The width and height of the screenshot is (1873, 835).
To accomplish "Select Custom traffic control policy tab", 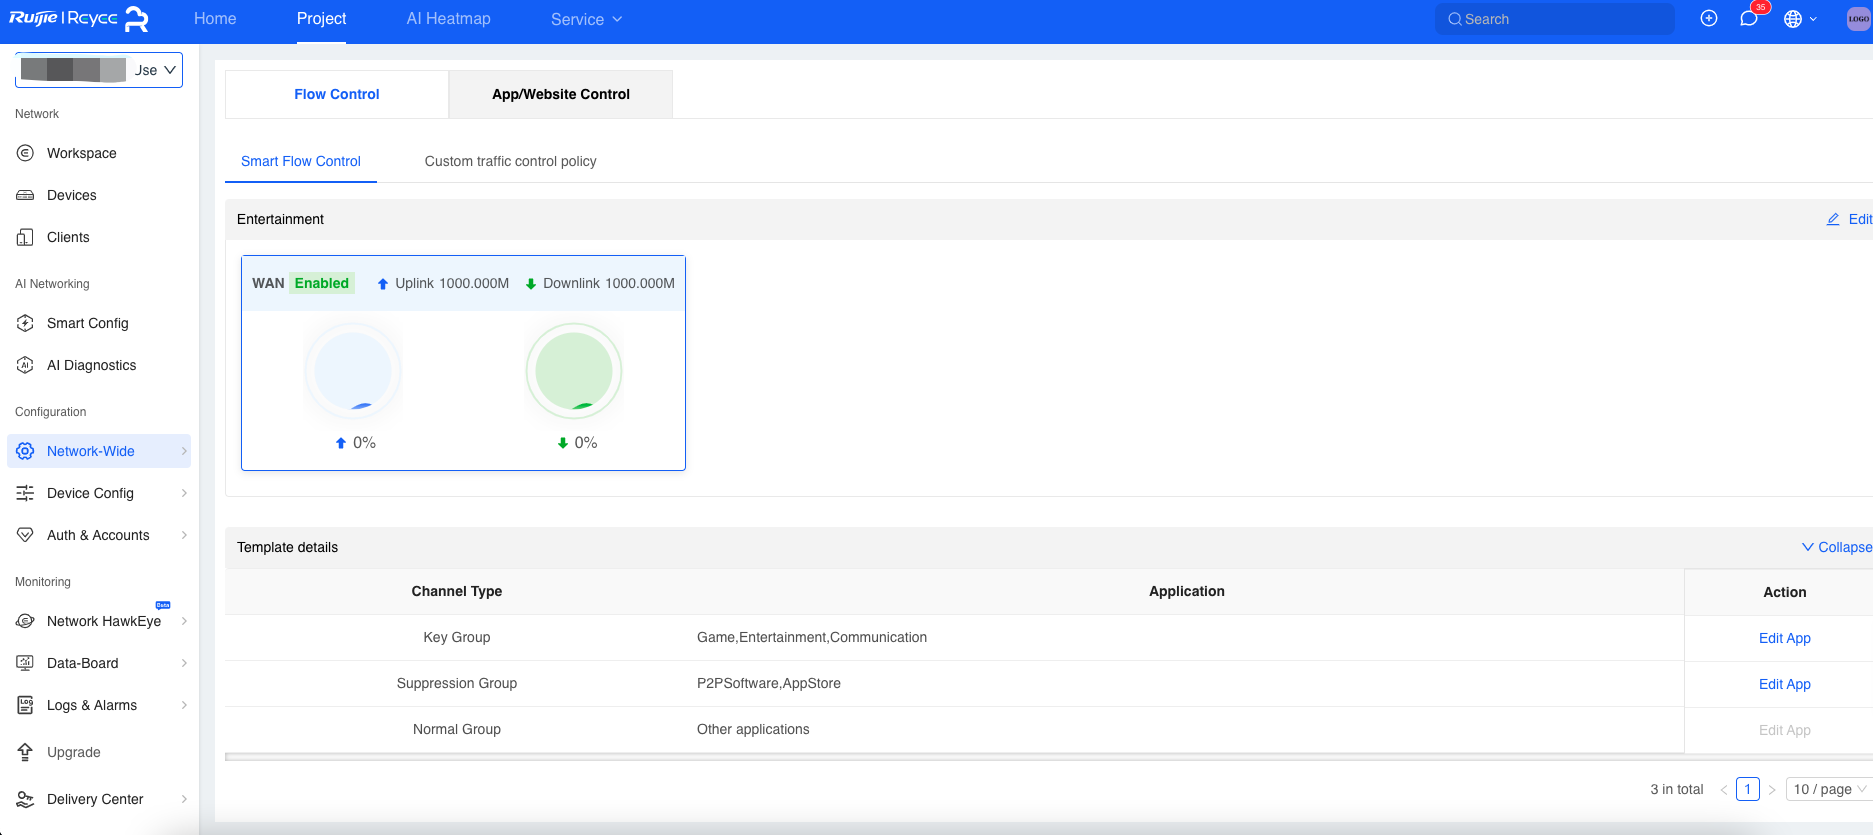I will point(510,161).
